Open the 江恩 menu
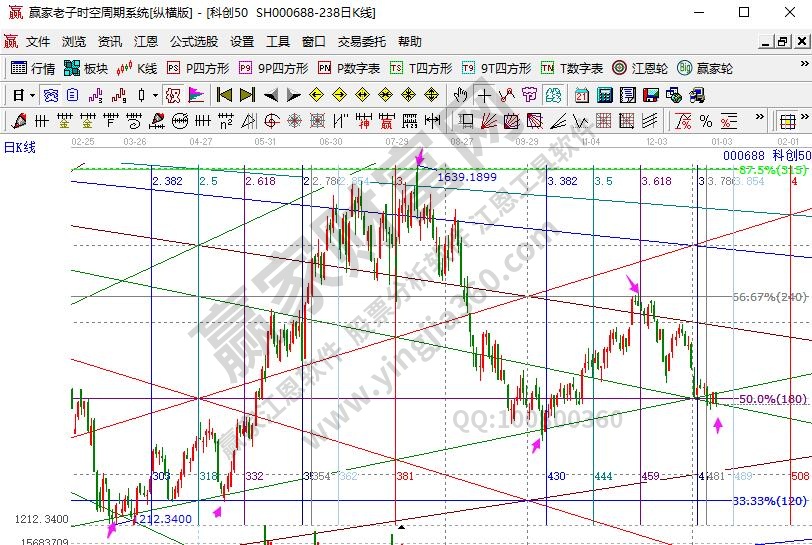Viewport: 812px width, 545px height. pos(146,42)
